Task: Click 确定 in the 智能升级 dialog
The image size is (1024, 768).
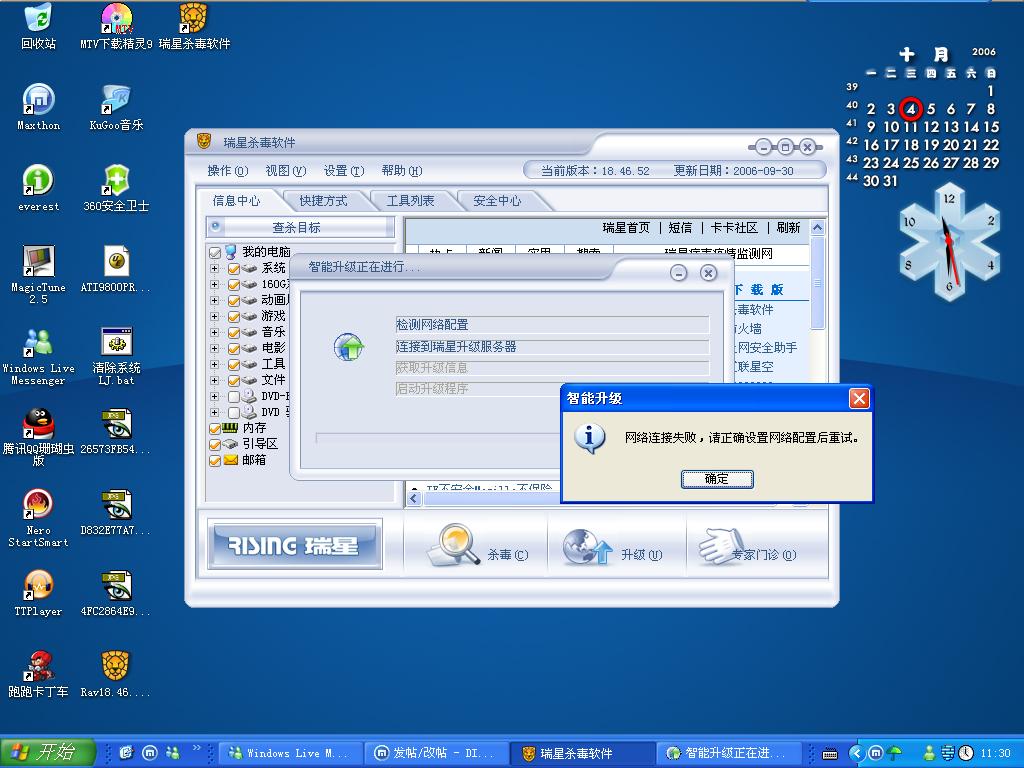Action: pyautogui.click(x=717, y=479)
